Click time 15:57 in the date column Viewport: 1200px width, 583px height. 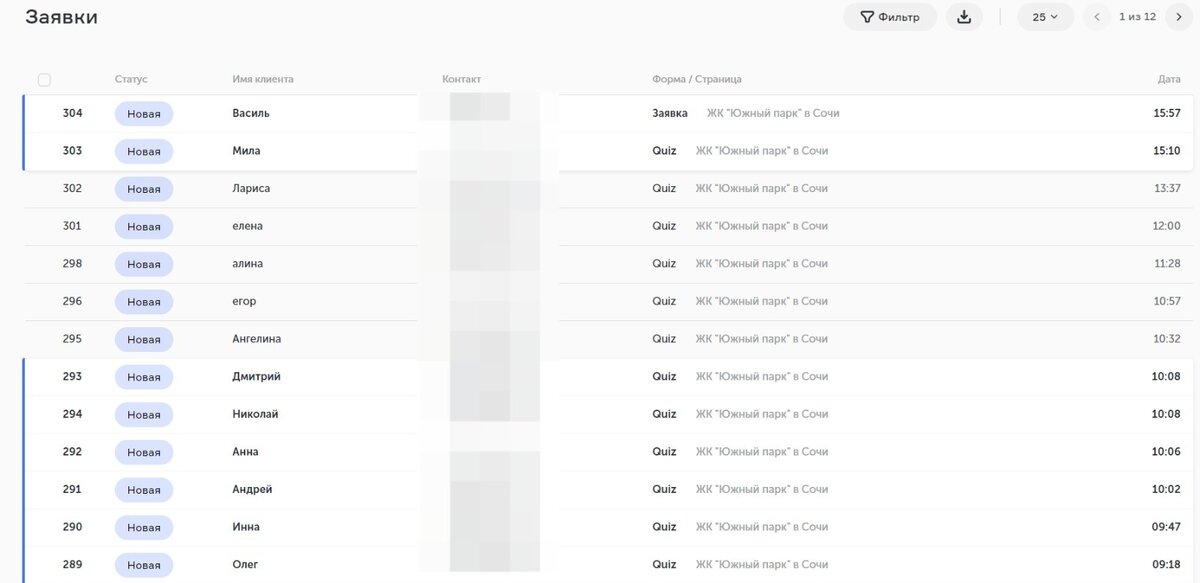tap(1167, 113)
